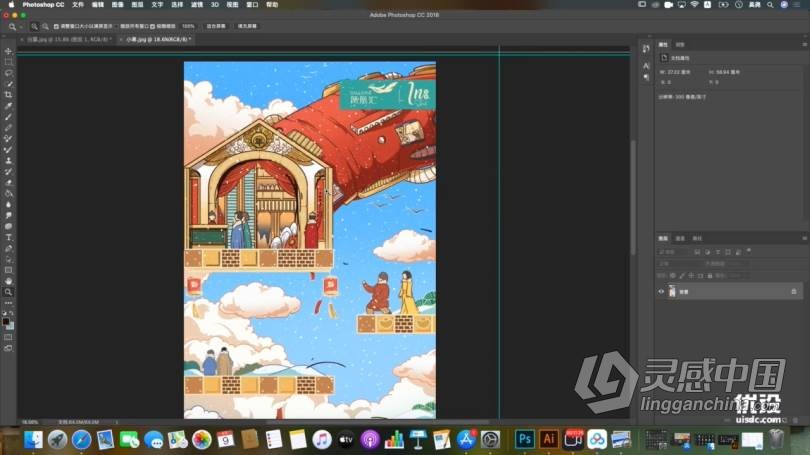
Task: Open the History panel icon
Action: (646, 49)
